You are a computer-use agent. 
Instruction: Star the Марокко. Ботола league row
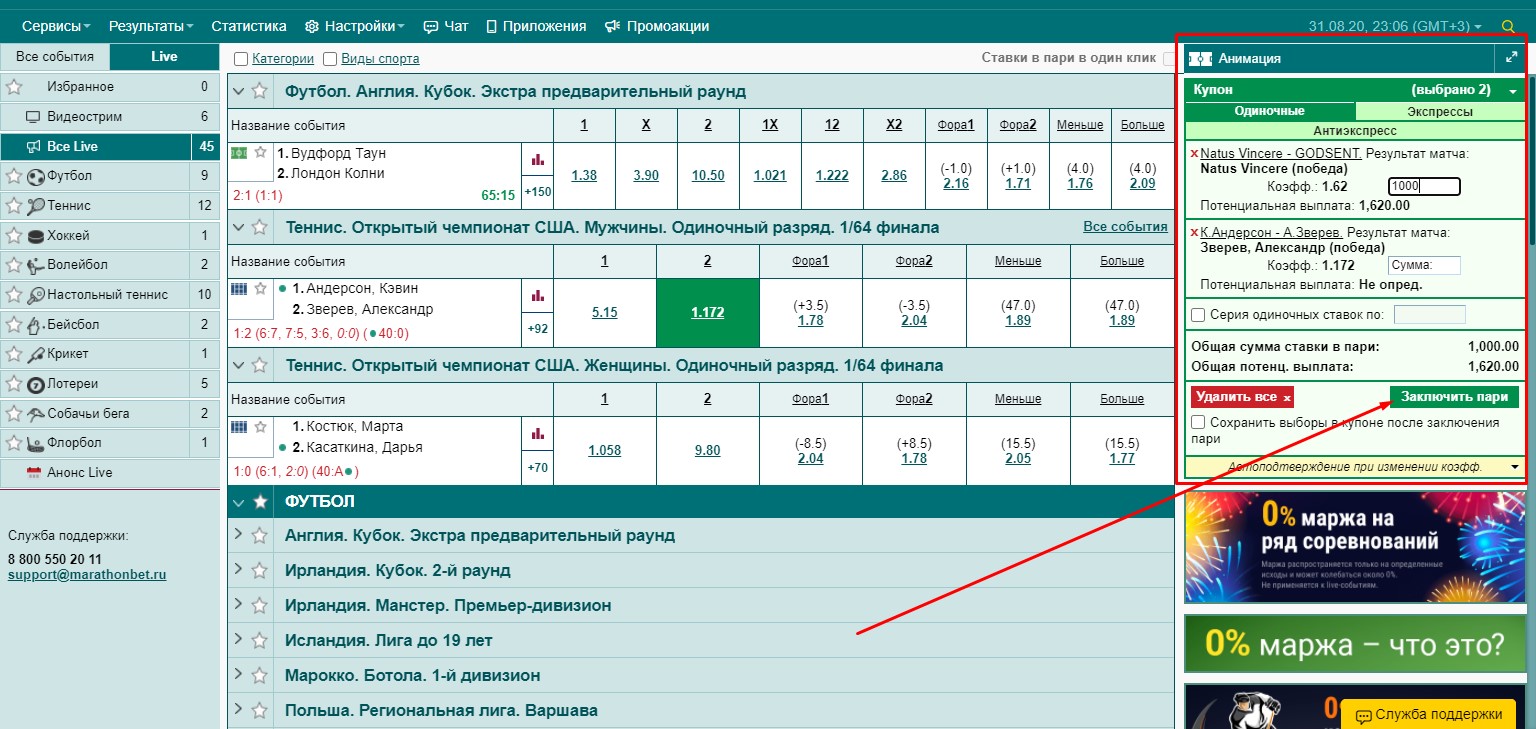coord(260,675)
